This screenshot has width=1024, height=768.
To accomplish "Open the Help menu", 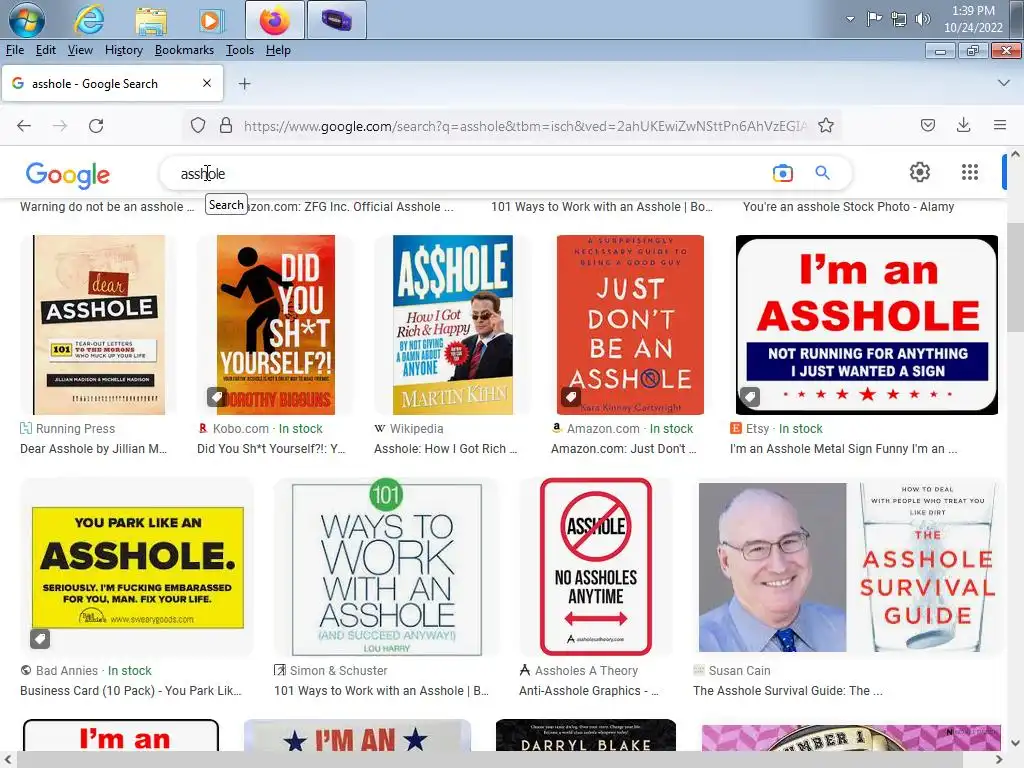I will coord(278,50).
